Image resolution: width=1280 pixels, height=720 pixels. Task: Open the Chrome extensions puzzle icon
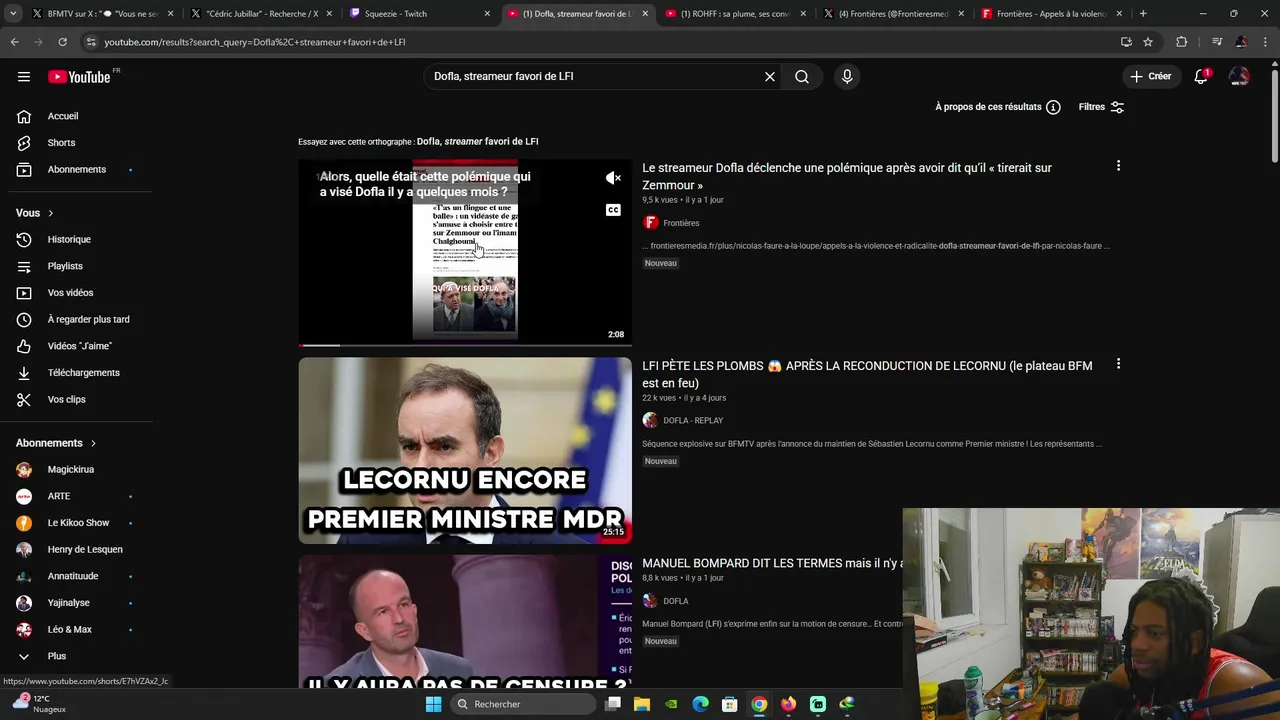tap(1181, 42)
